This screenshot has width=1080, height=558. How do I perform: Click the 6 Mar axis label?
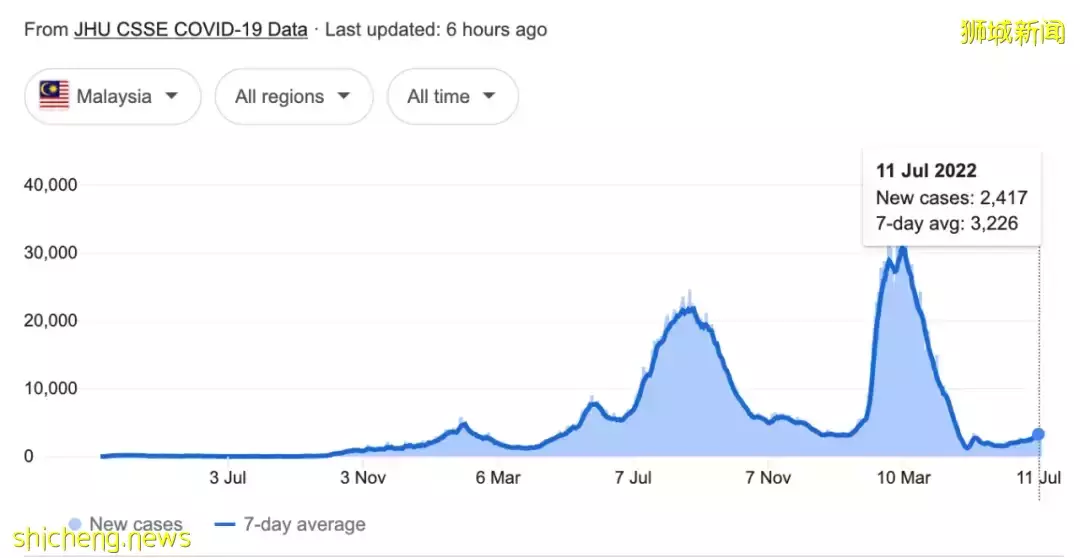pyautogui.click(x=498, y=478)
